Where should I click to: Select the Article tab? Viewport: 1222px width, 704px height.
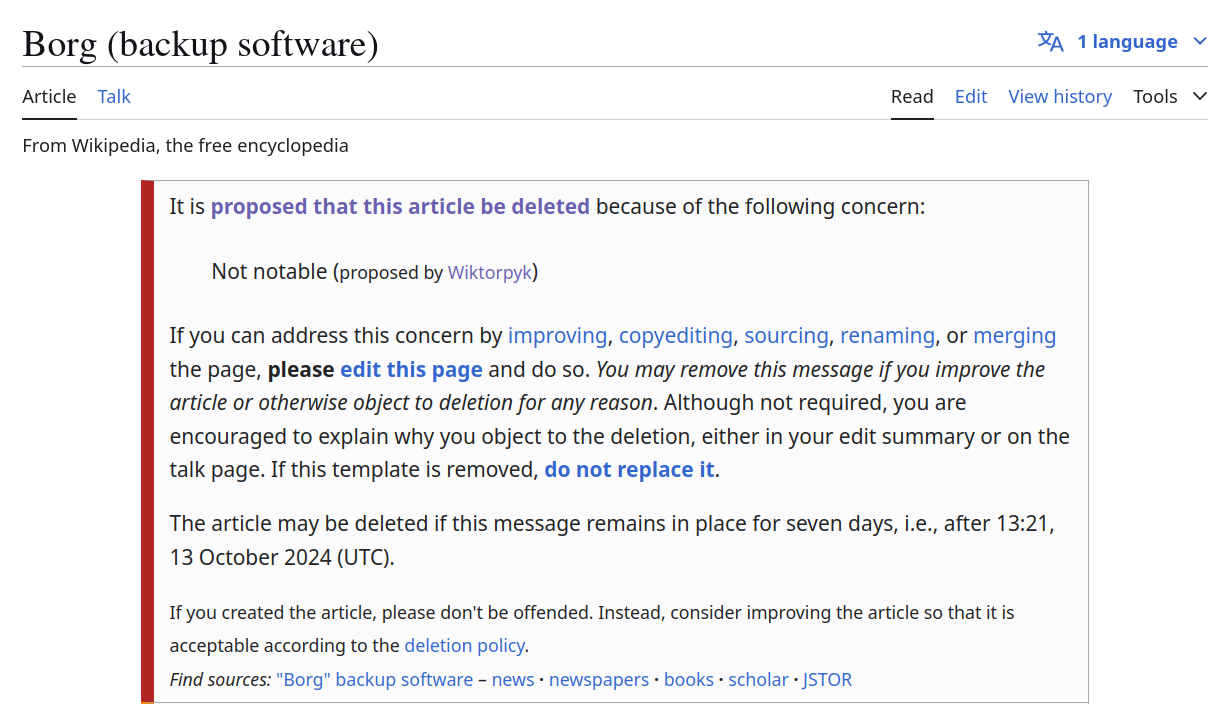point(49,97)
